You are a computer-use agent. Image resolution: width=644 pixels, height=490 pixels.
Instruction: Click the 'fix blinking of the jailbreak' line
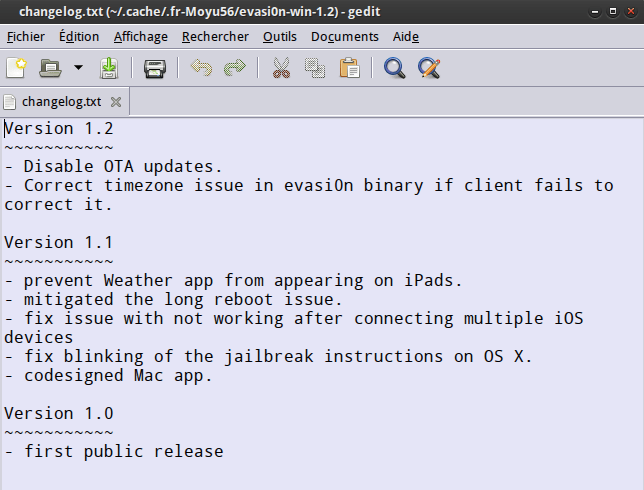(x=268, y=356)
